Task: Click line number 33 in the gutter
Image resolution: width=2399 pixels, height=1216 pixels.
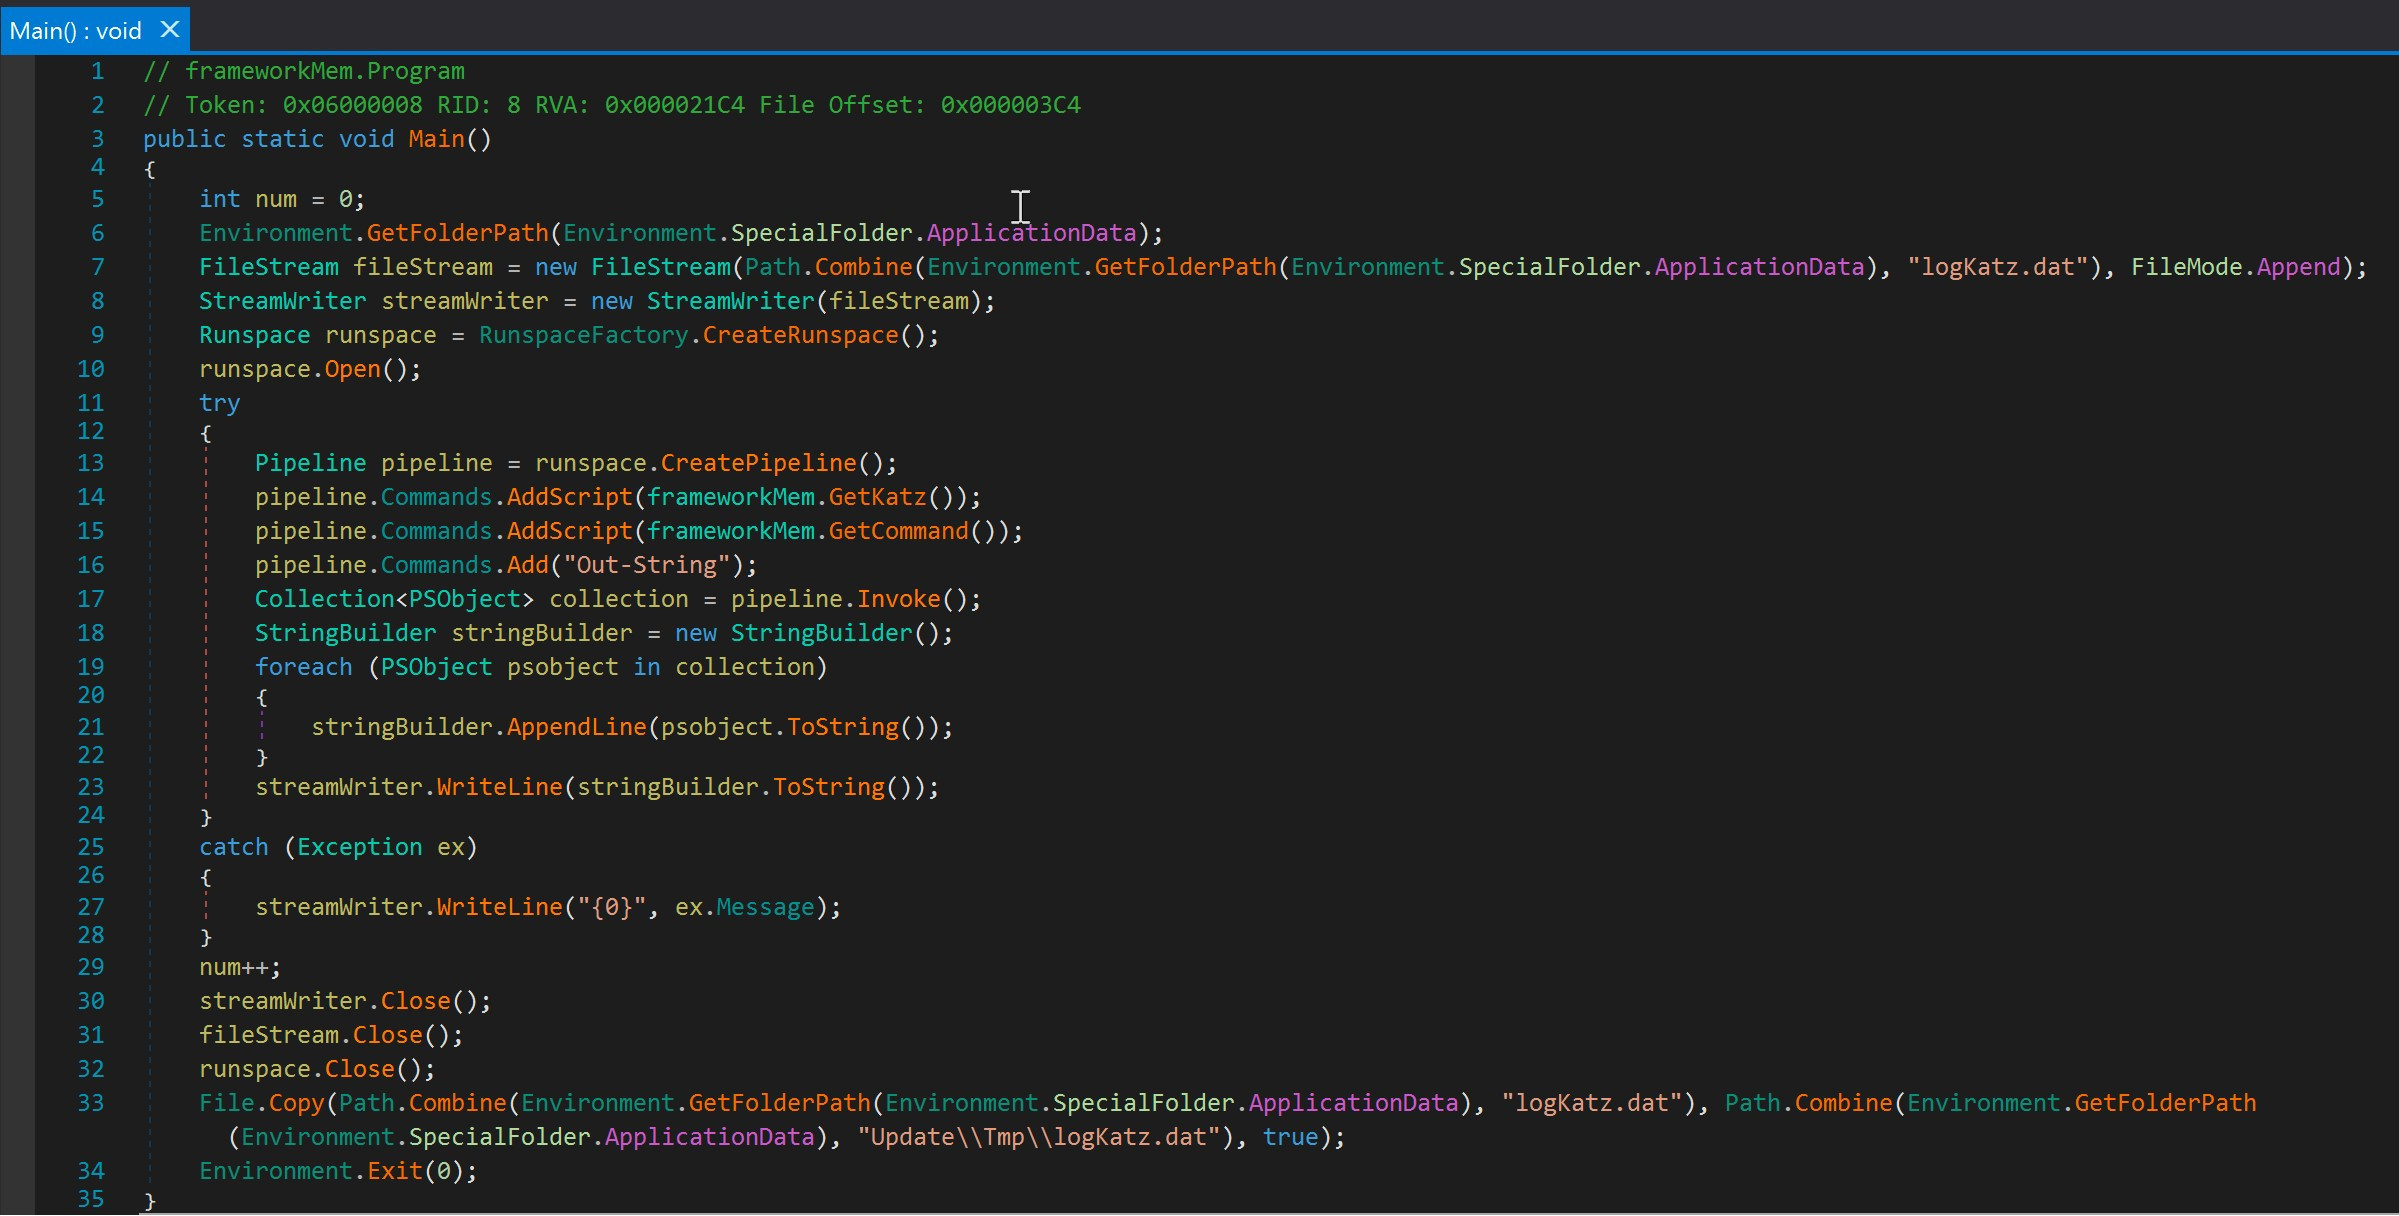Action: [91, 1103]
